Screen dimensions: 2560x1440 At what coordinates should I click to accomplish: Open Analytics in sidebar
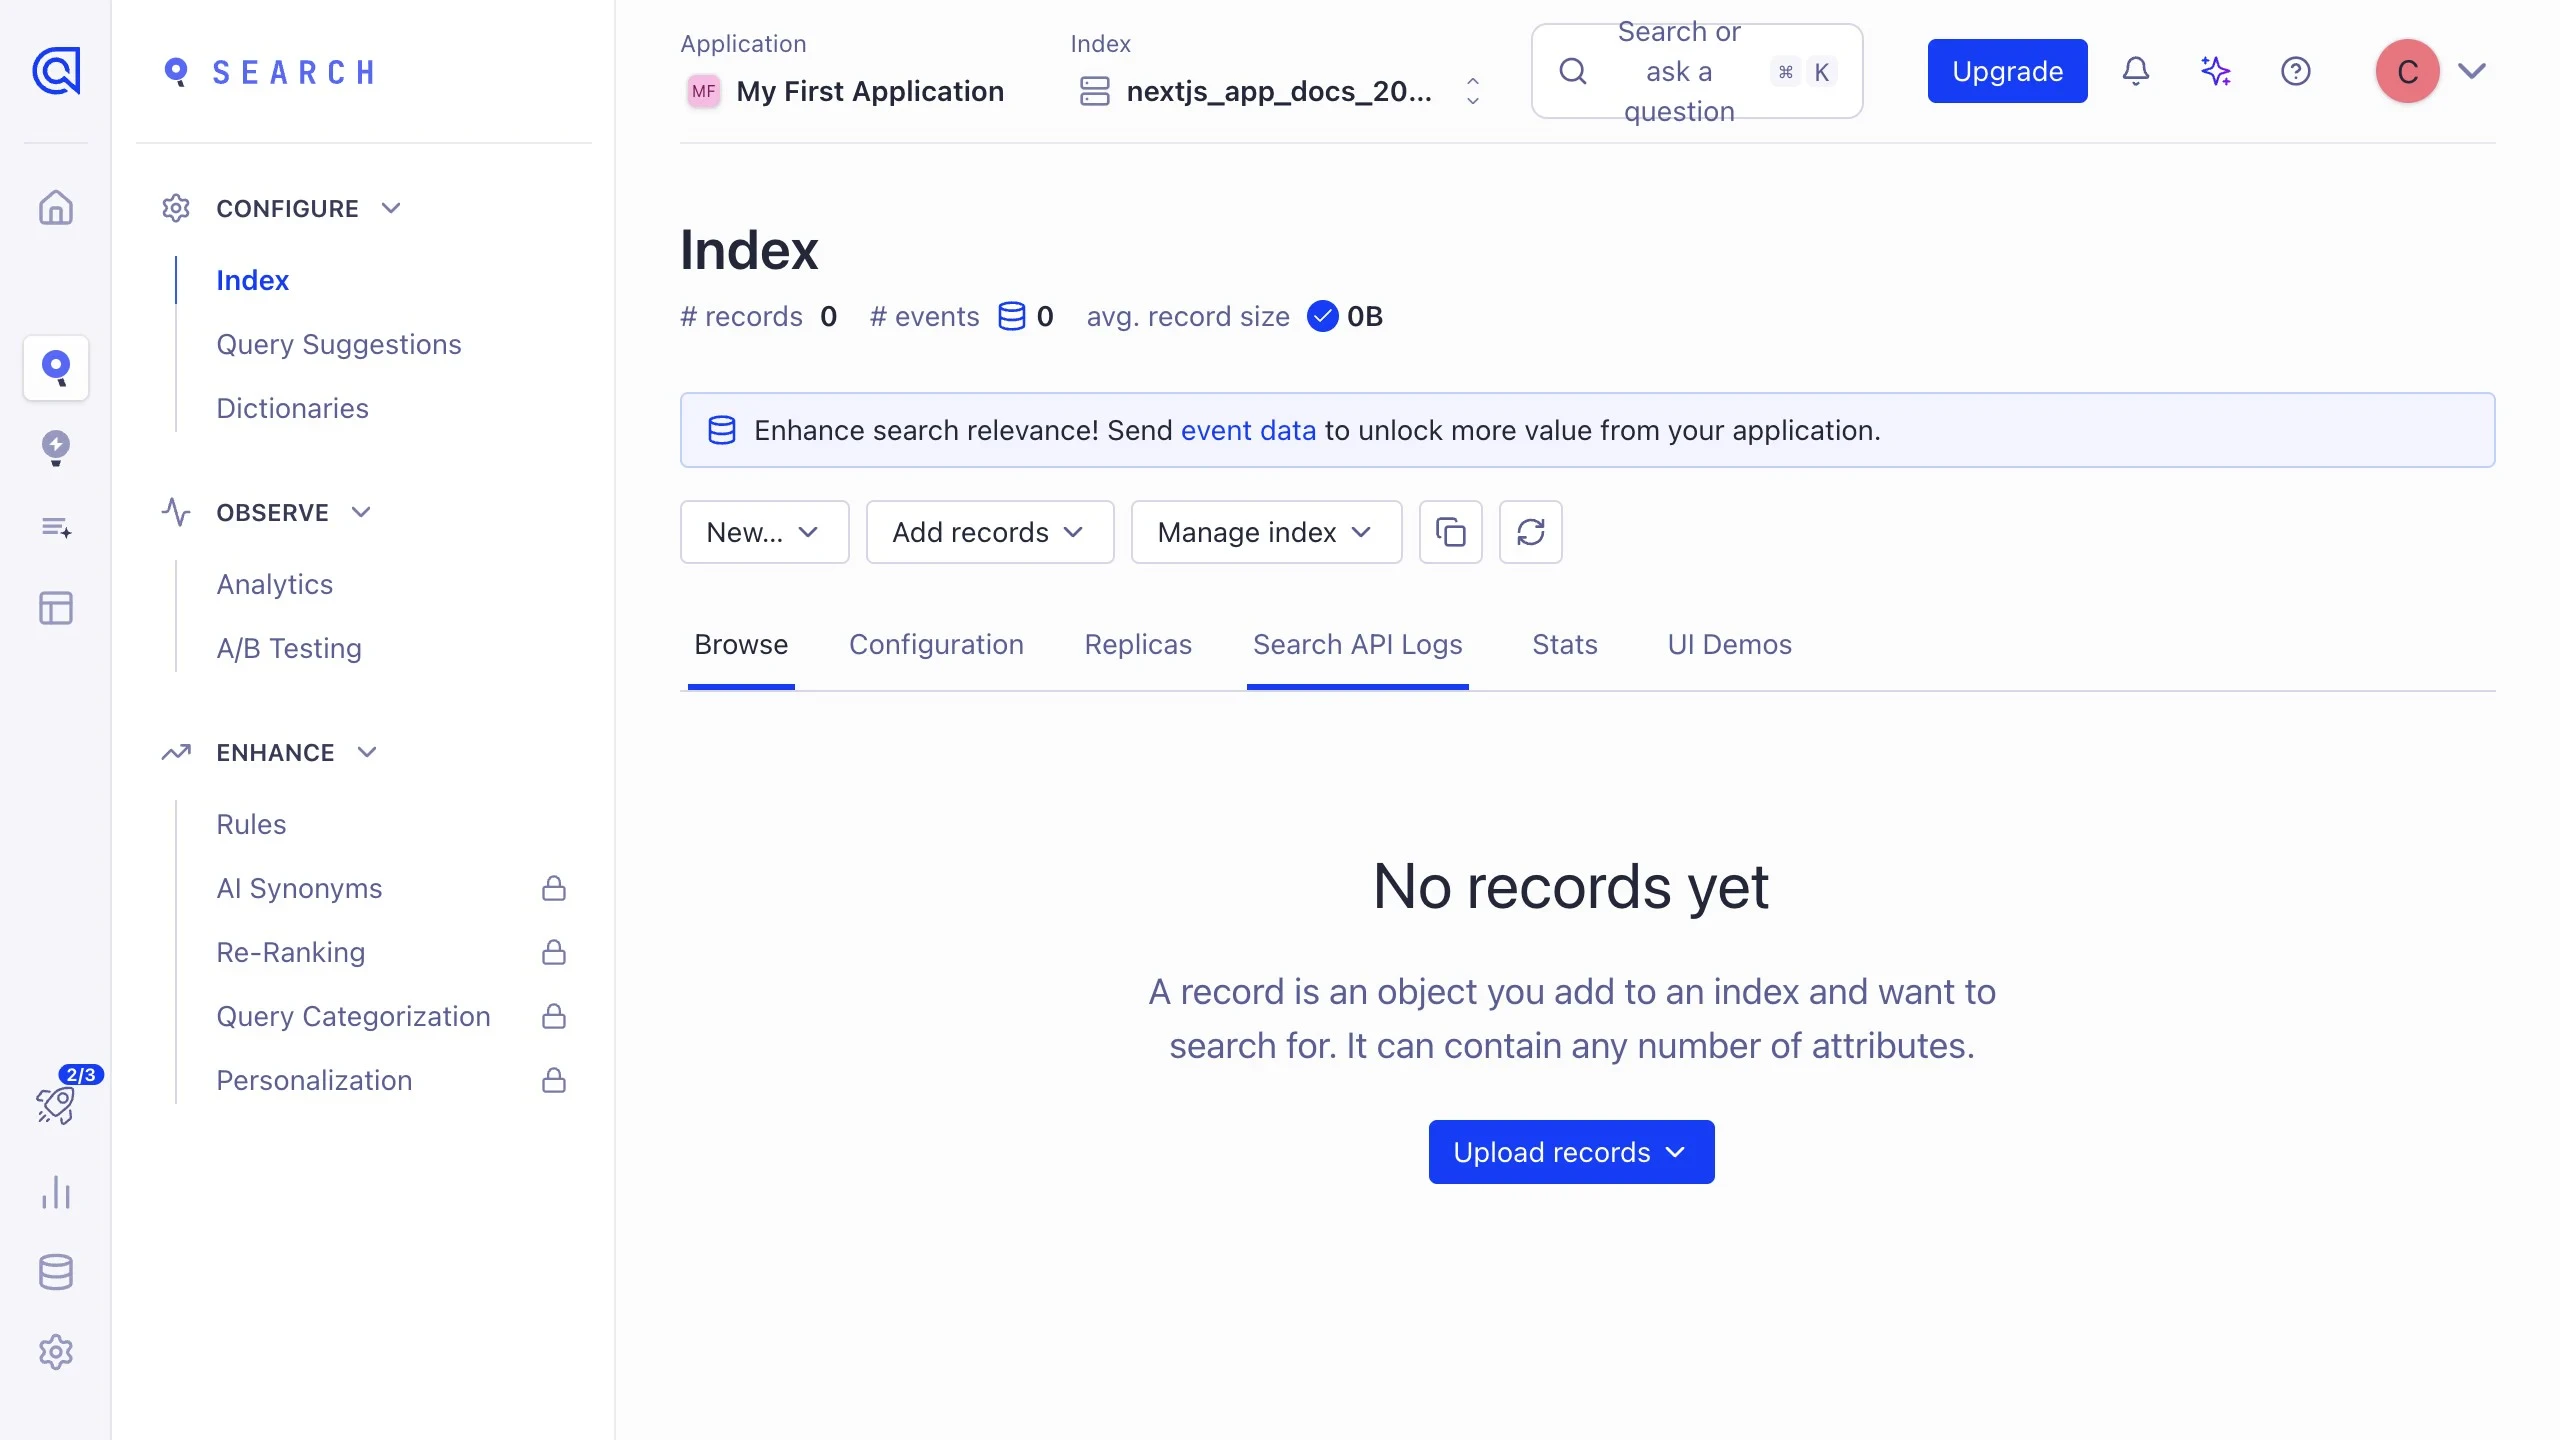275,584
